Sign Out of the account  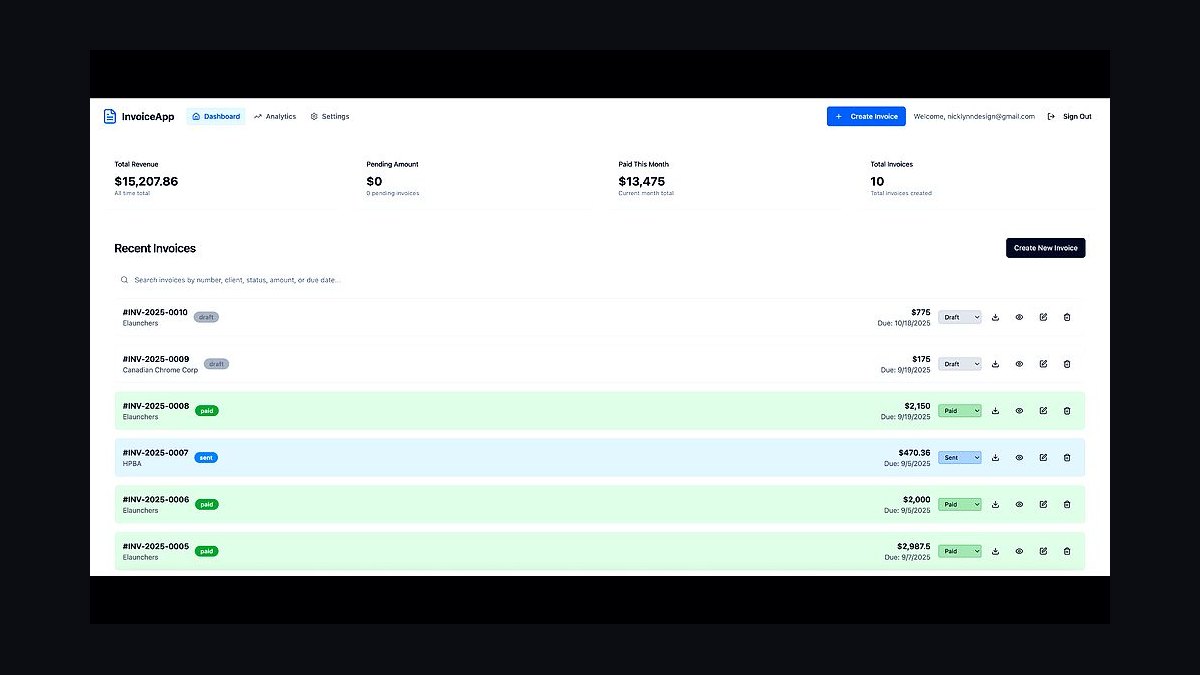[1070, 117]
